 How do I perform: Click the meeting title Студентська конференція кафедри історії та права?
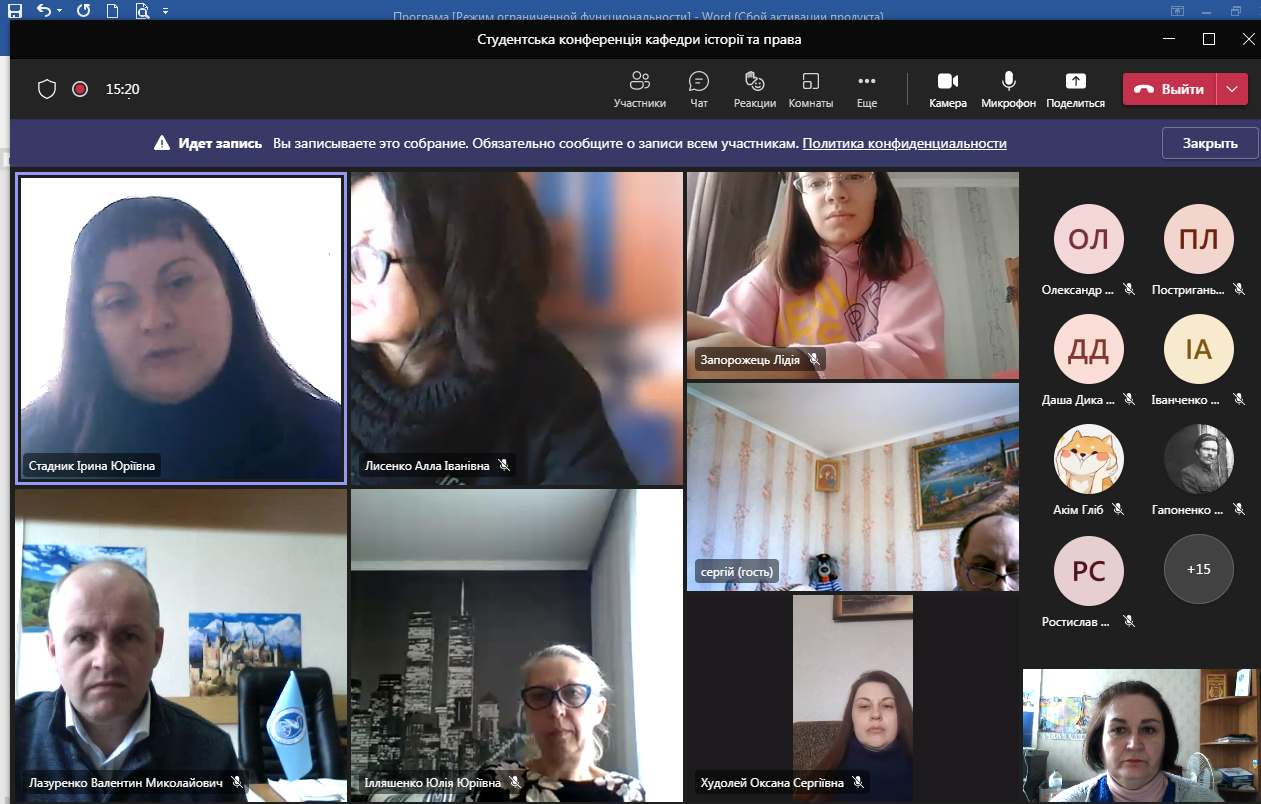pos(639,40)
